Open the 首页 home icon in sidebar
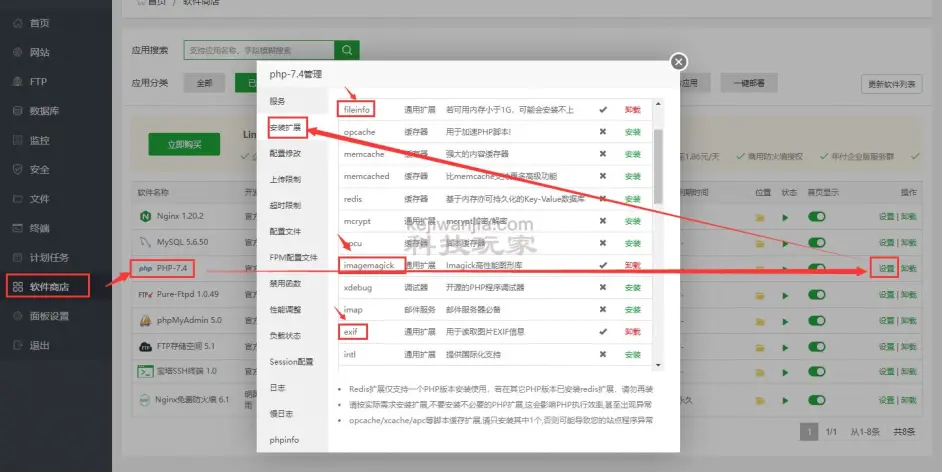942x472 pixels. point(17,23)
